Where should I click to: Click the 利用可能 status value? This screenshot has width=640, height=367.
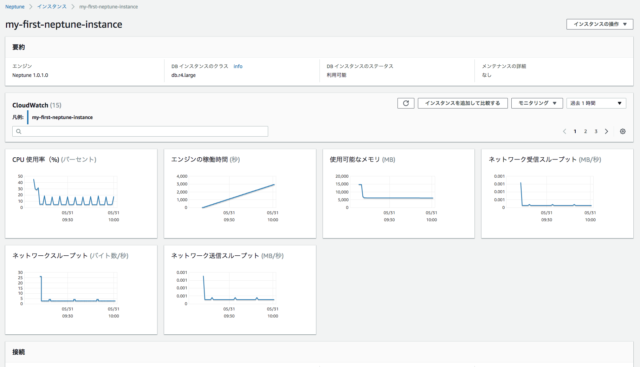[336, 75]
